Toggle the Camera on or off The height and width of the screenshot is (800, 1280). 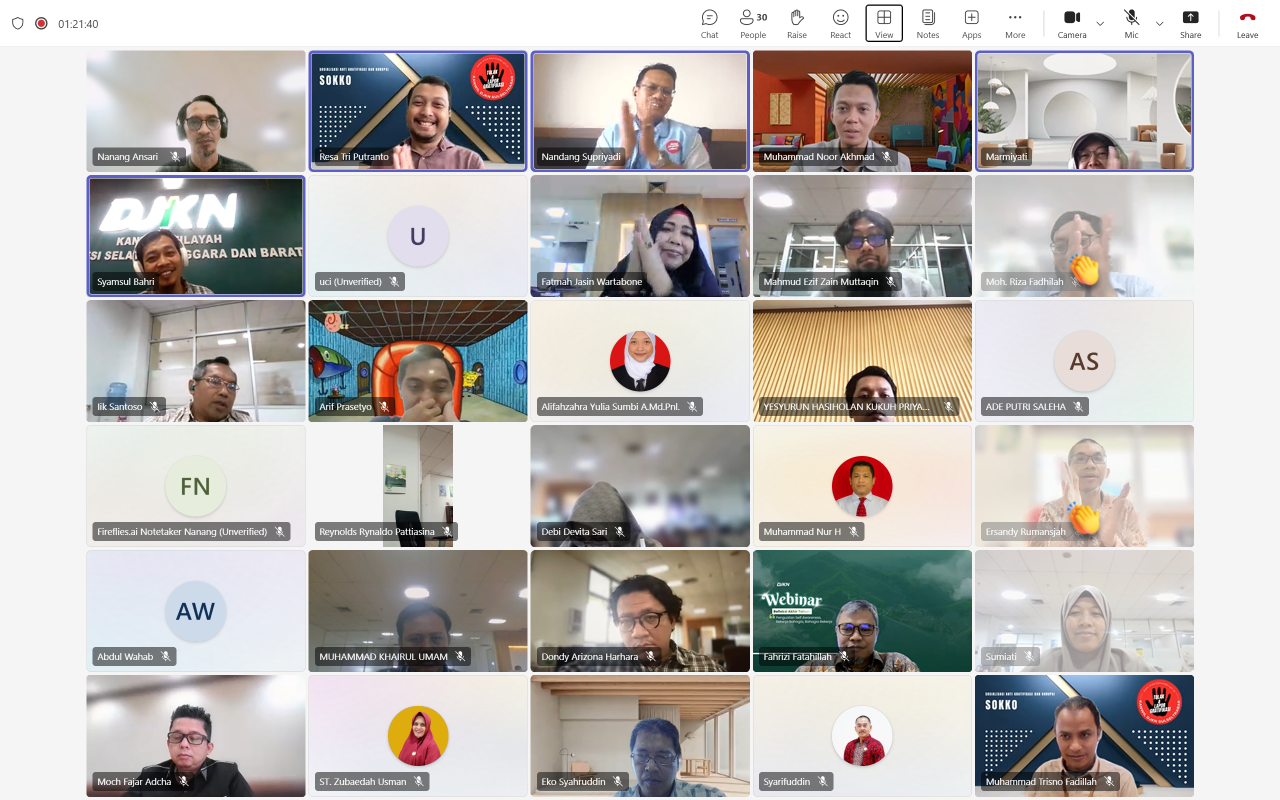1071,23
